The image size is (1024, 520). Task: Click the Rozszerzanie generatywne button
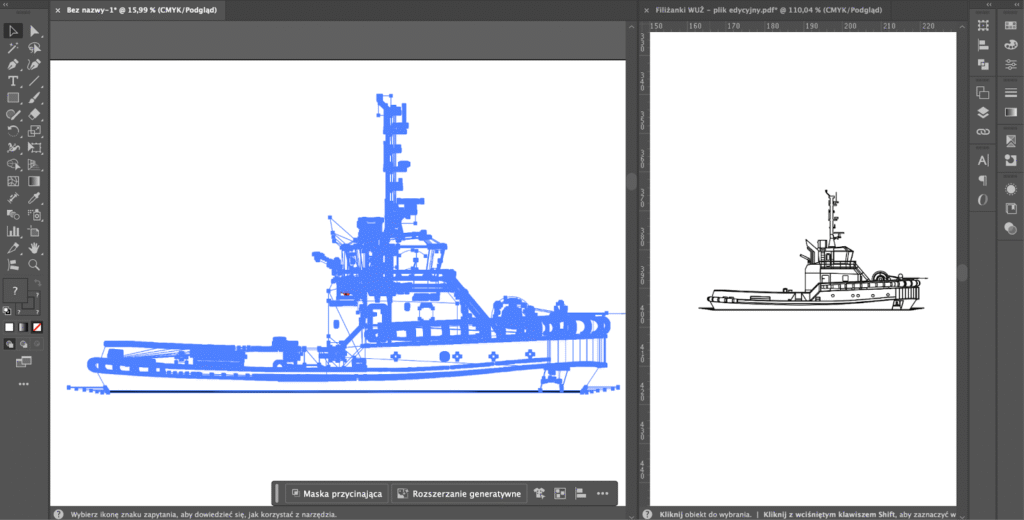point(459,493)
